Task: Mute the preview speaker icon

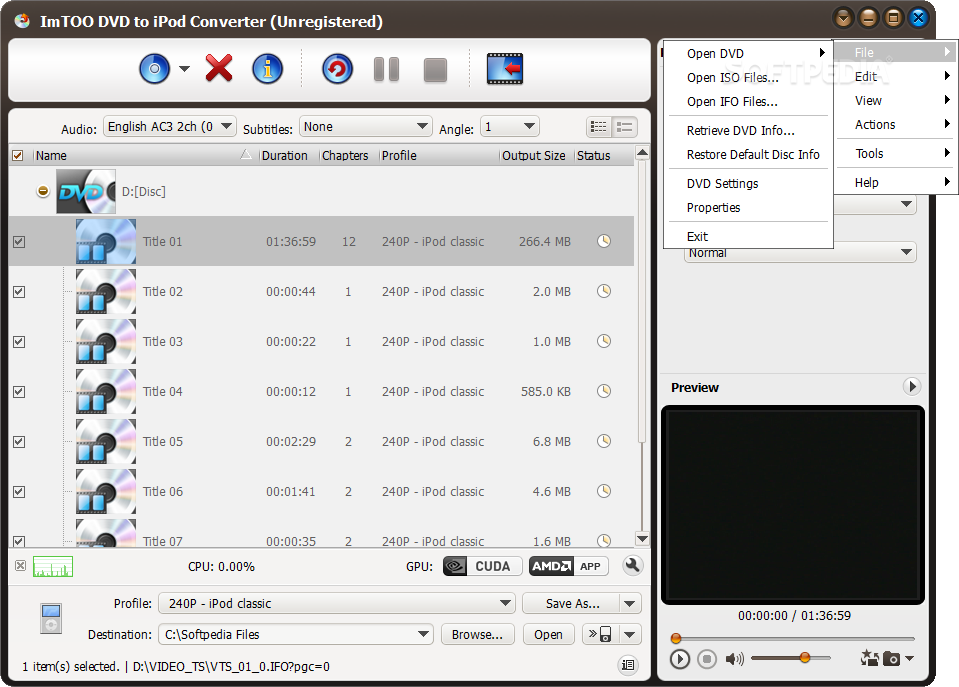Action: 734,659
